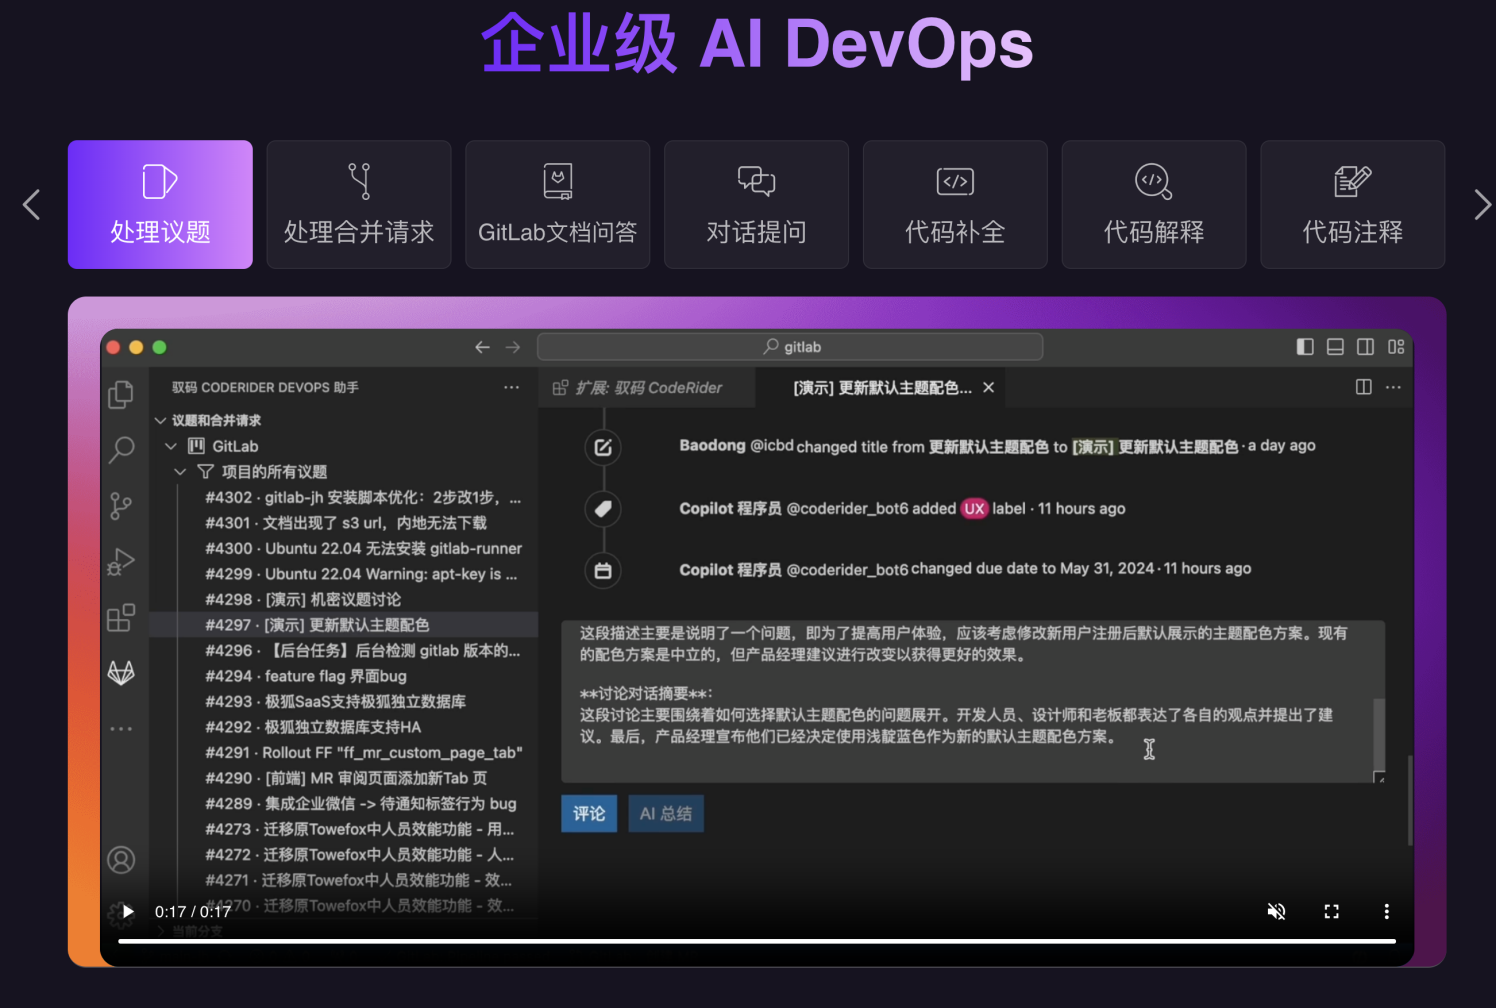This screenshot has height=1008, width=1496.
Task: Play the demo video
Action: tap(128, 912)
